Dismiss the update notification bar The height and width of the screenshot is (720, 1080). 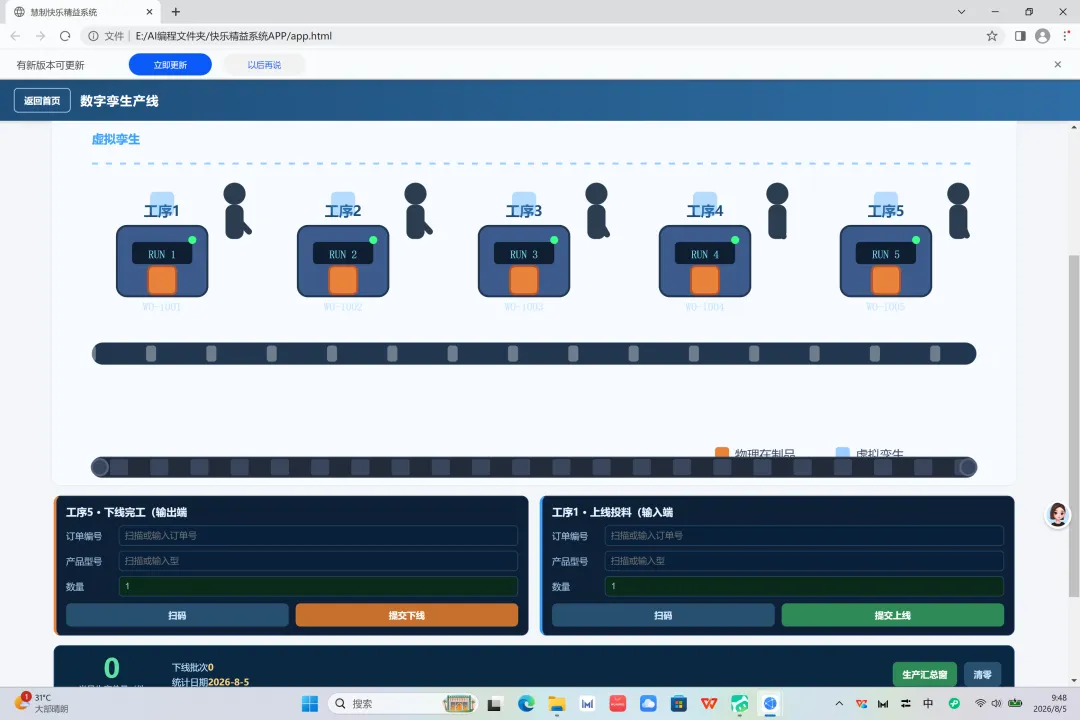click(1057, 64)
